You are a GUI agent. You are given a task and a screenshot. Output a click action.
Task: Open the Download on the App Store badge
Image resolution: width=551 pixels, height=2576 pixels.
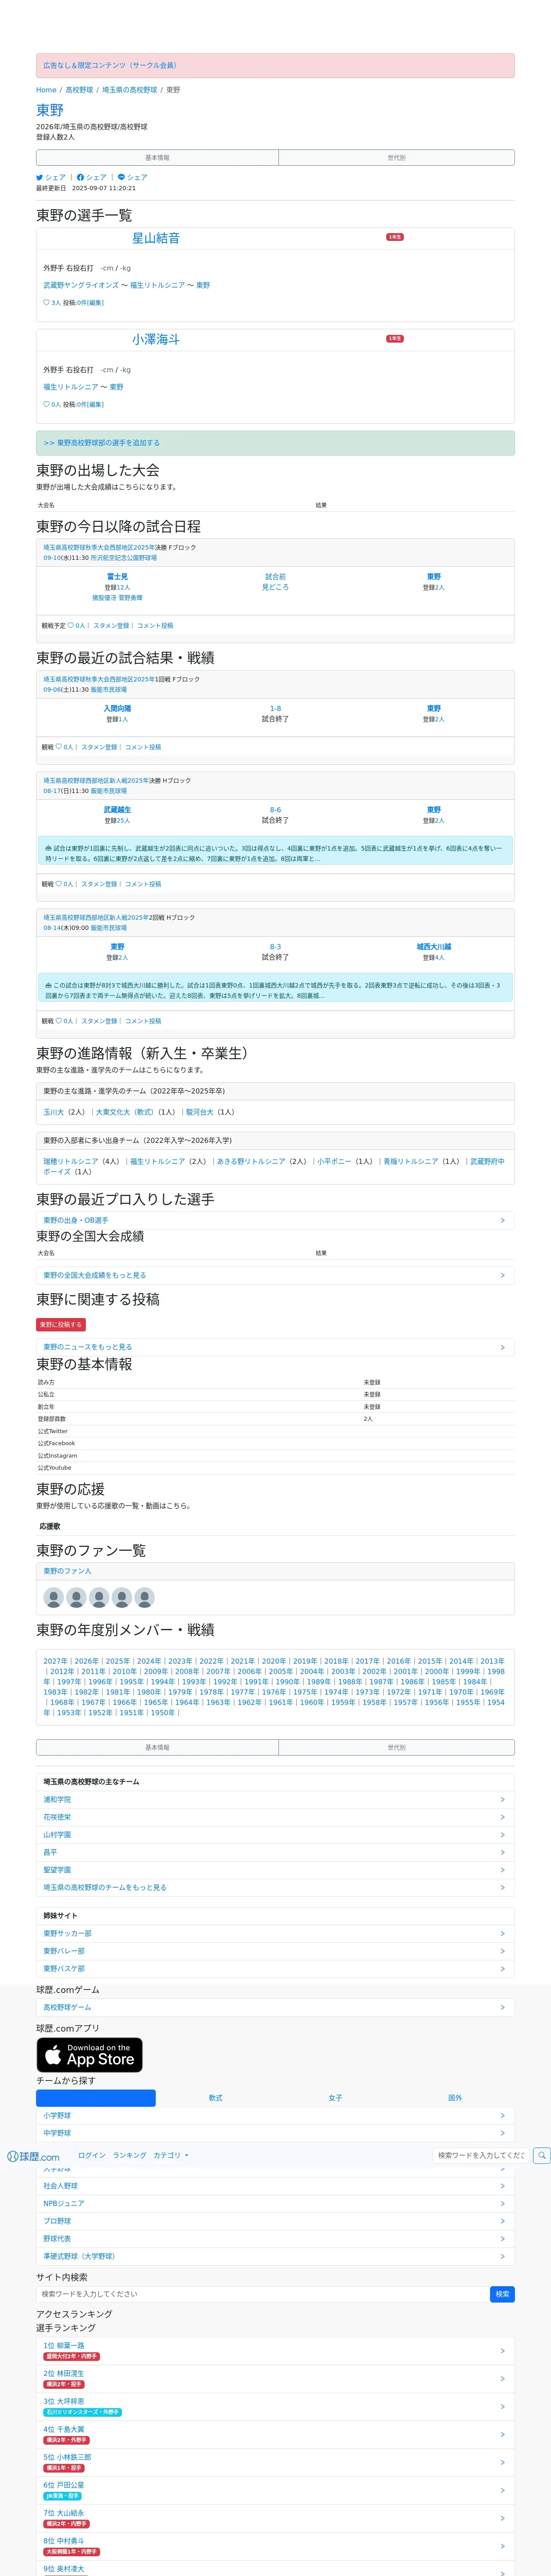pos(89,2054)
